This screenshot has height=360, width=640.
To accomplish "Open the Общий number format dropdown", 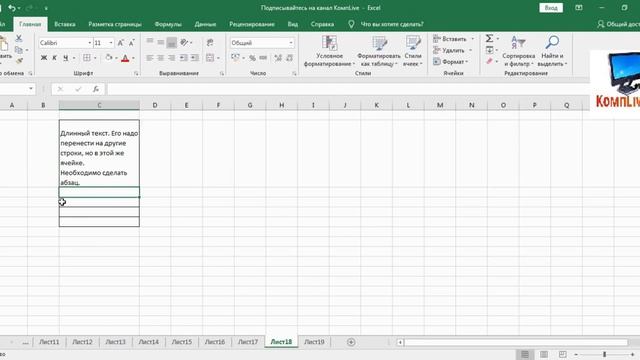I will (291, 43).
